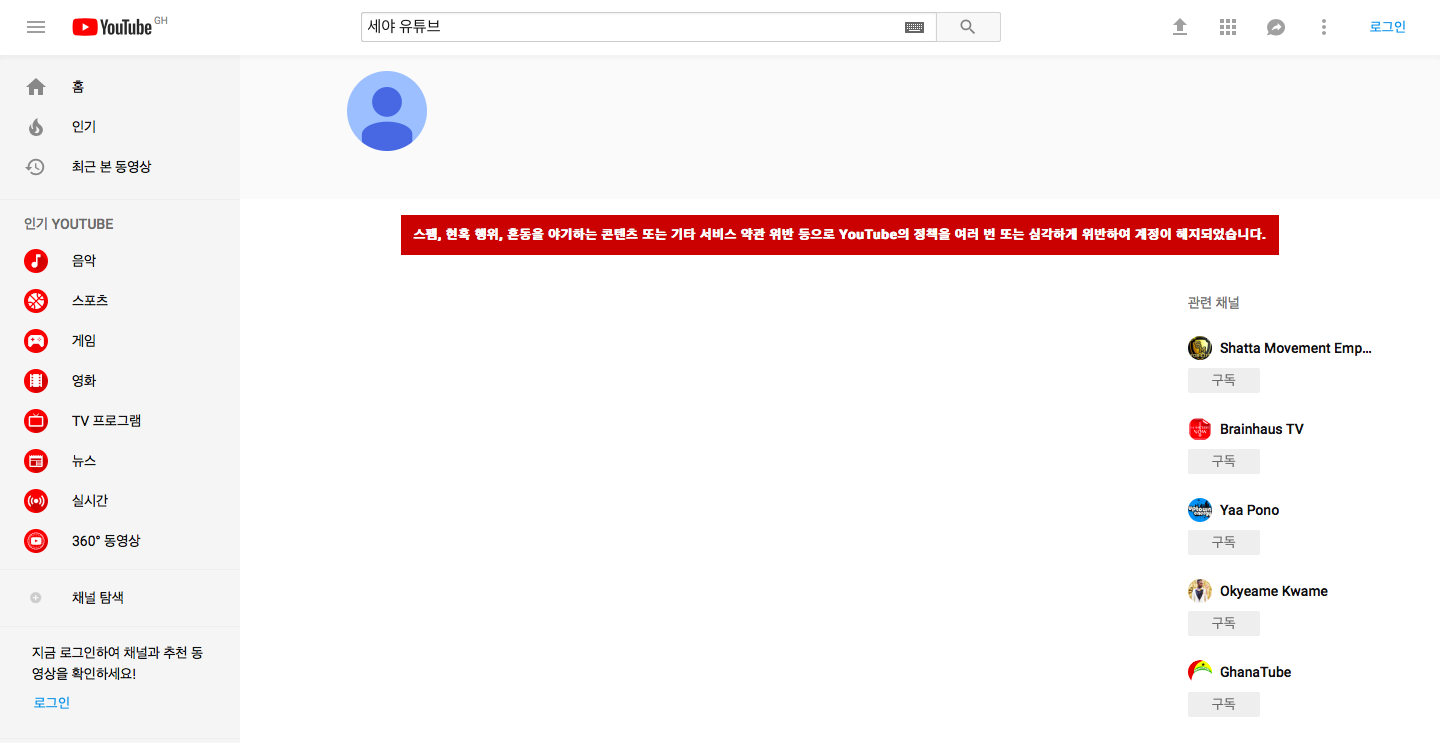Select 홈 in the sidebar
Viewport: 1440px width, 743px height.
(120, 87)
